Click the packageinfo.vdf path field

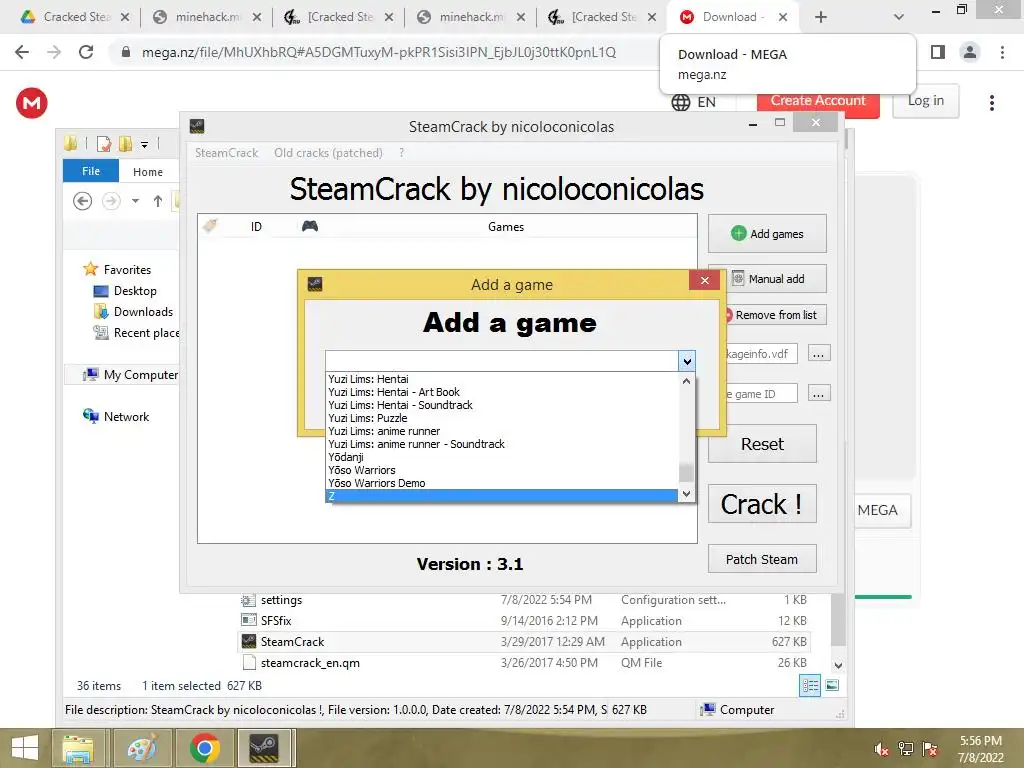[x=761, y=354]
